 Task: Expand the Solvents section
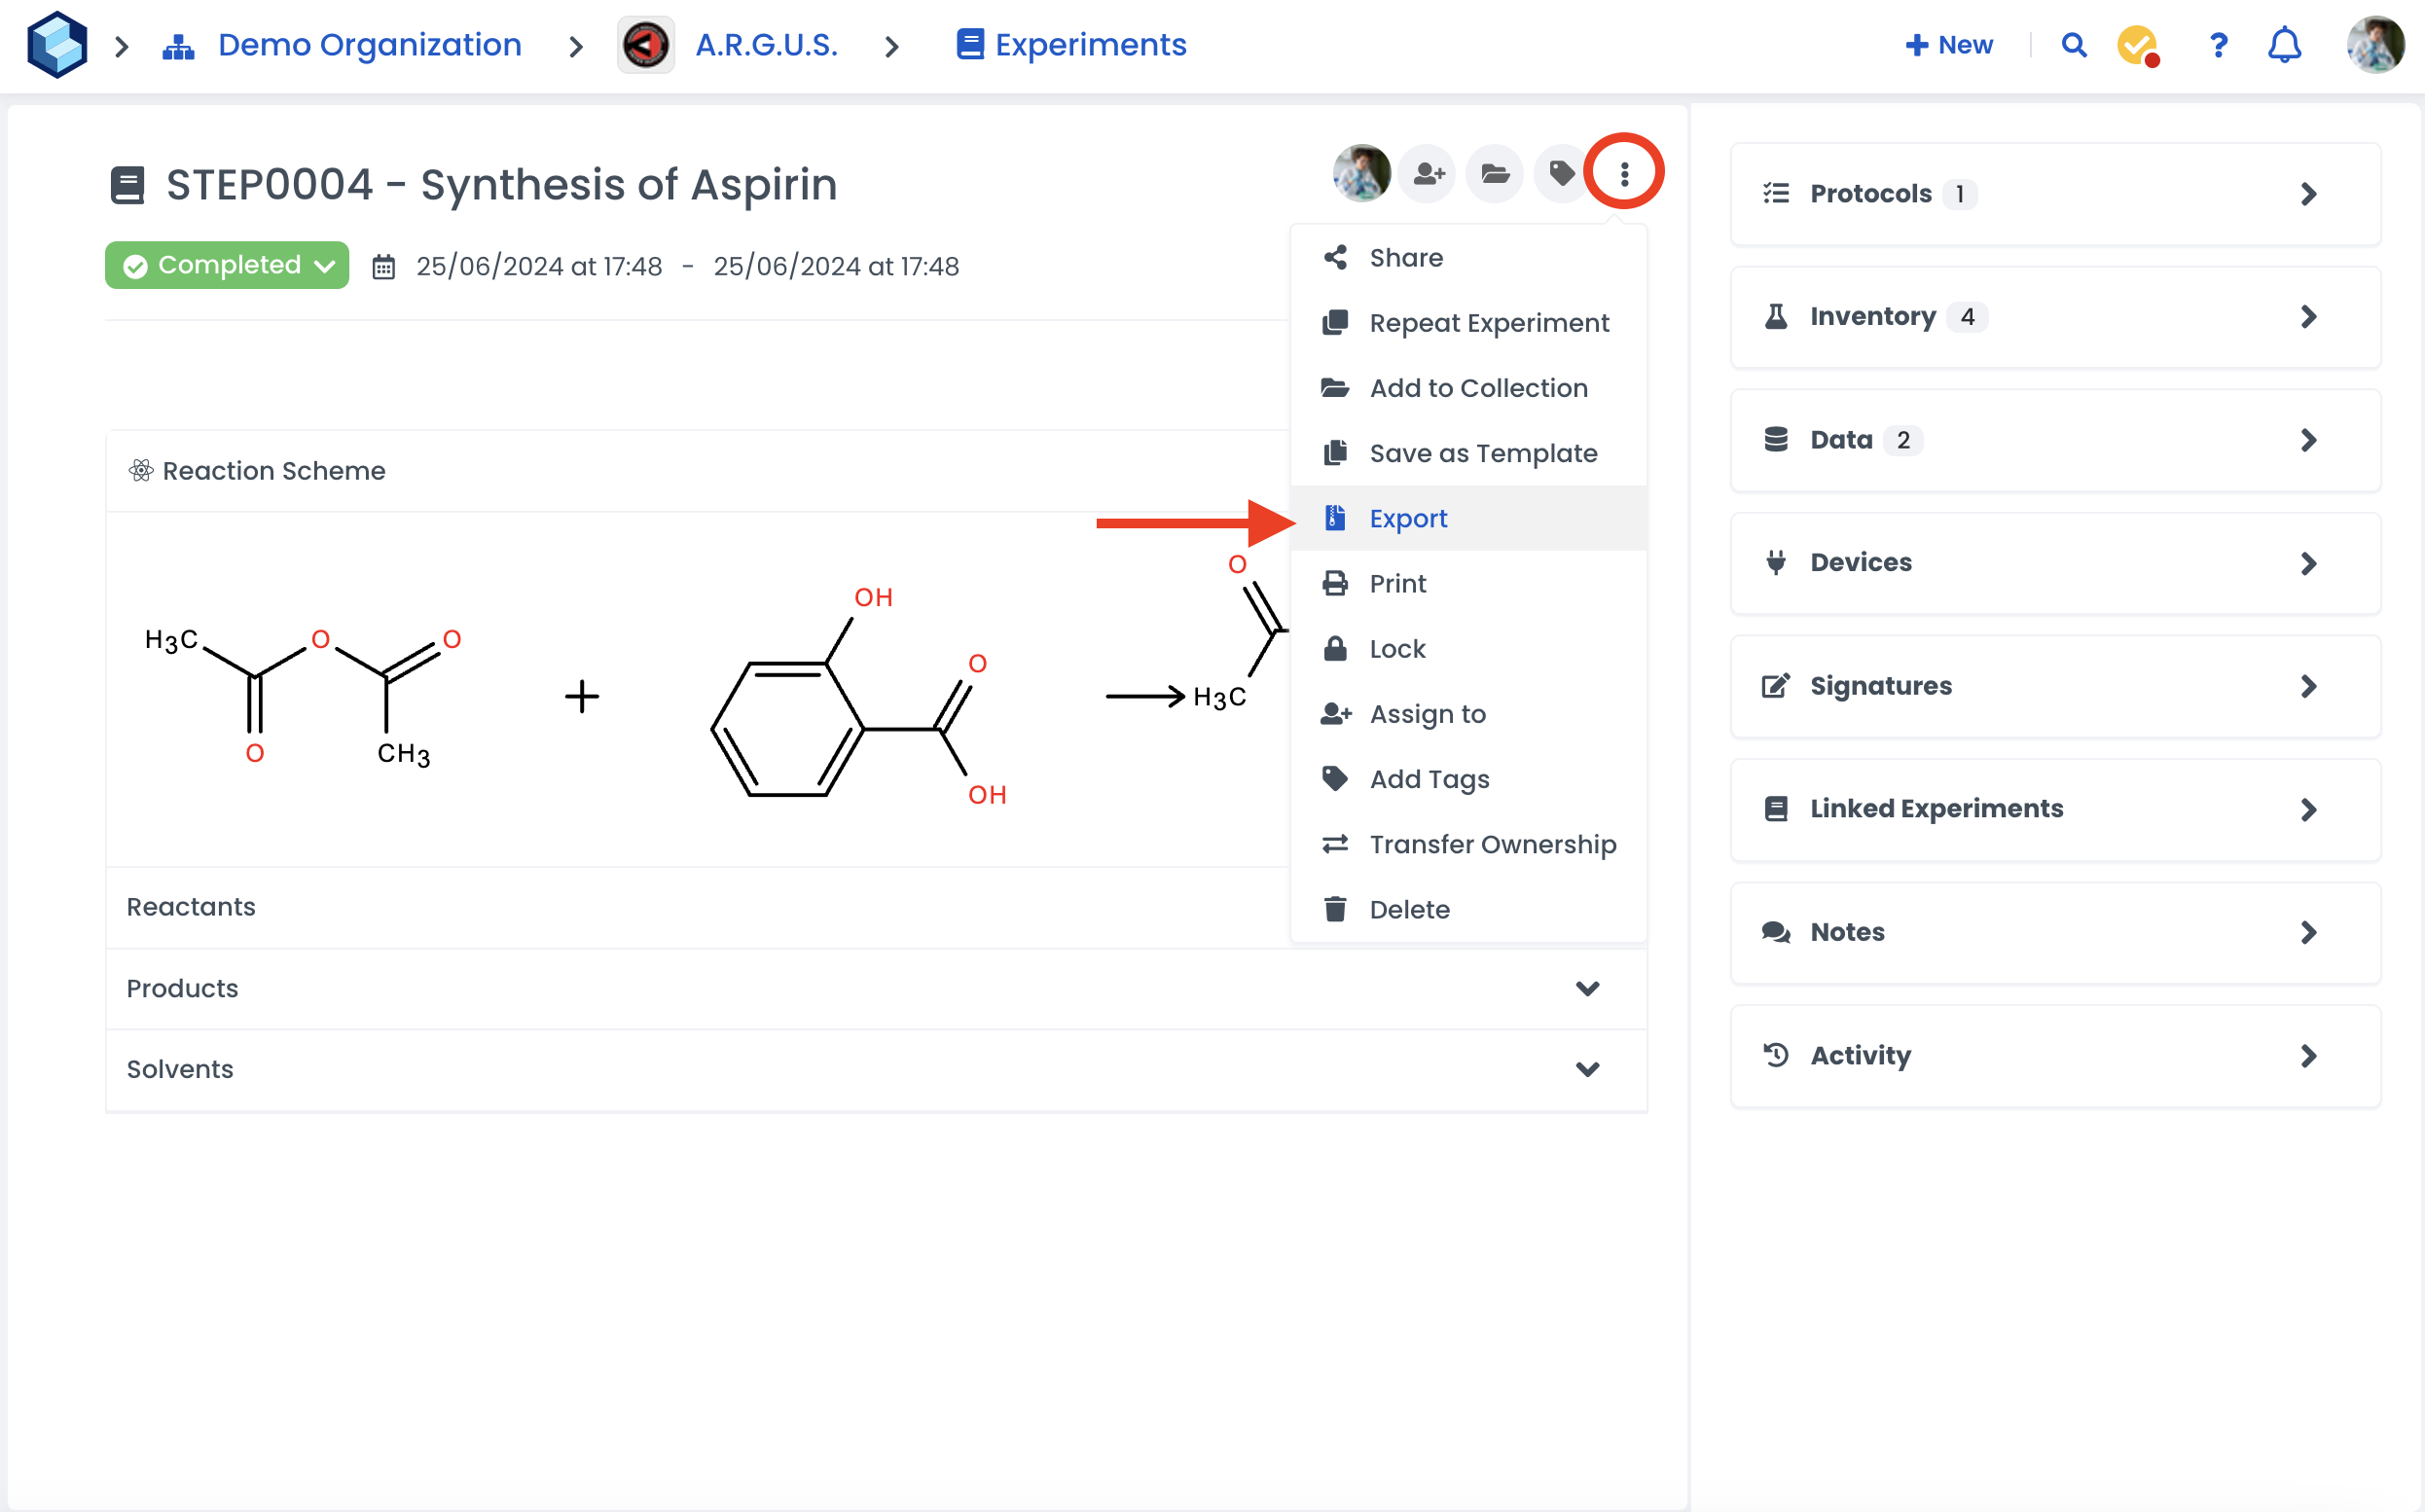1587,1069
